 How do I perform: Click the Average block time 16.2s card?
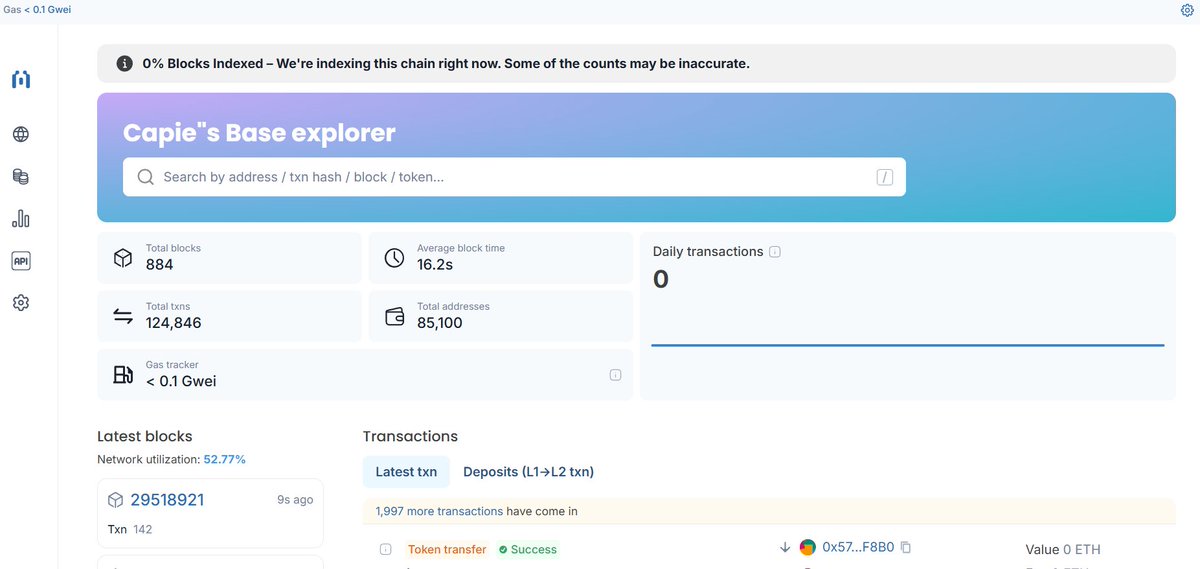click(501, 258)
